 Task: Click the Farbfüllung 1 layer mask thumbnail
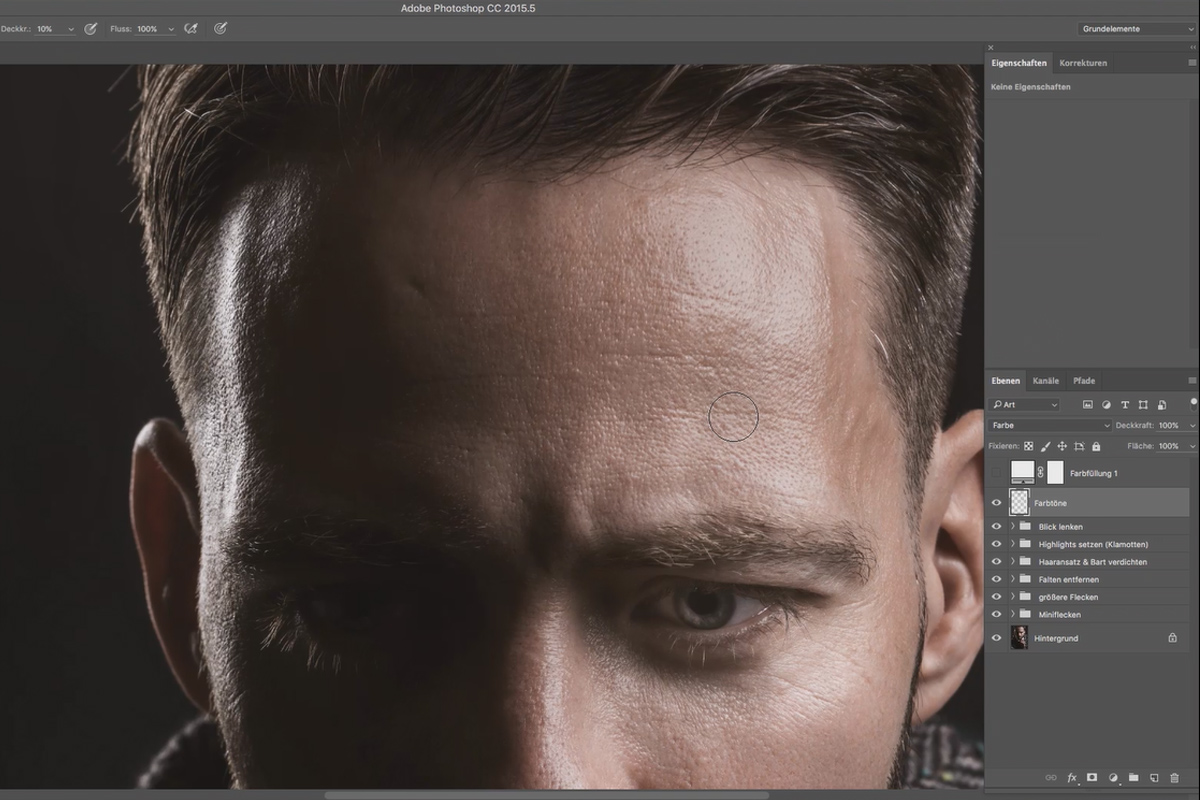pyautogui.click(x=1055, y=472)
